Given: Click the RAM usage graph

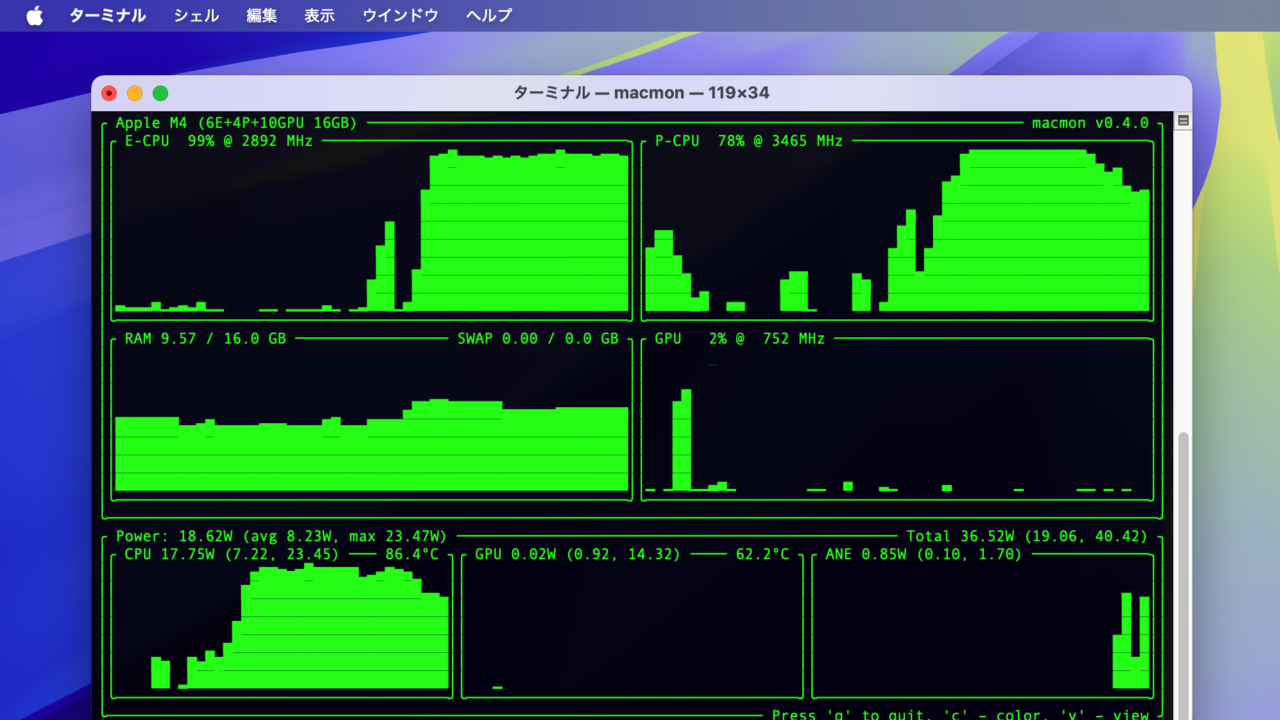Looking at the screenshot, I should [x=372, y=445].
